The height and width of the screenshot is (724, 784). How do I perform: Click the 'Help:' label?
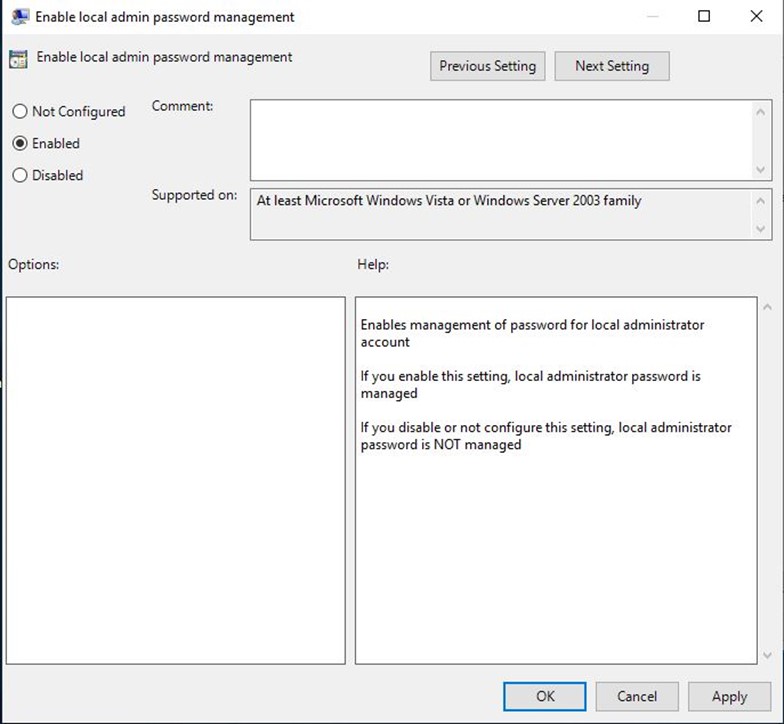pyautogui.click(x=373, y=264)
